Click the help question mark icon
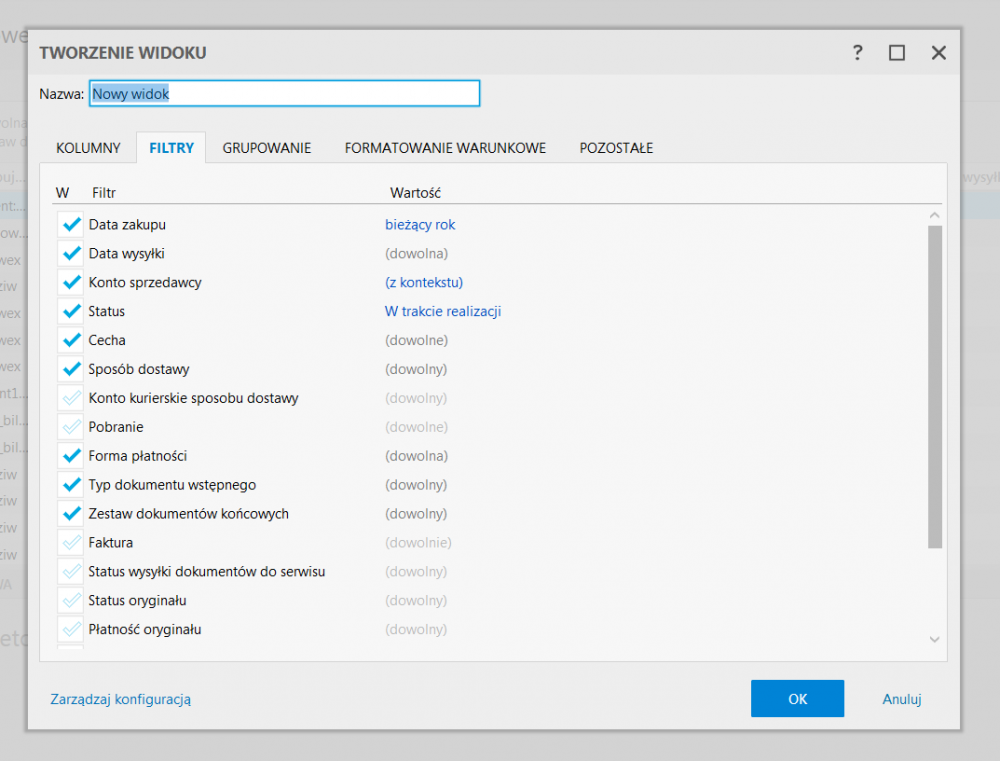The height and width of the screenshot is (761, 1000). (857, 53)
